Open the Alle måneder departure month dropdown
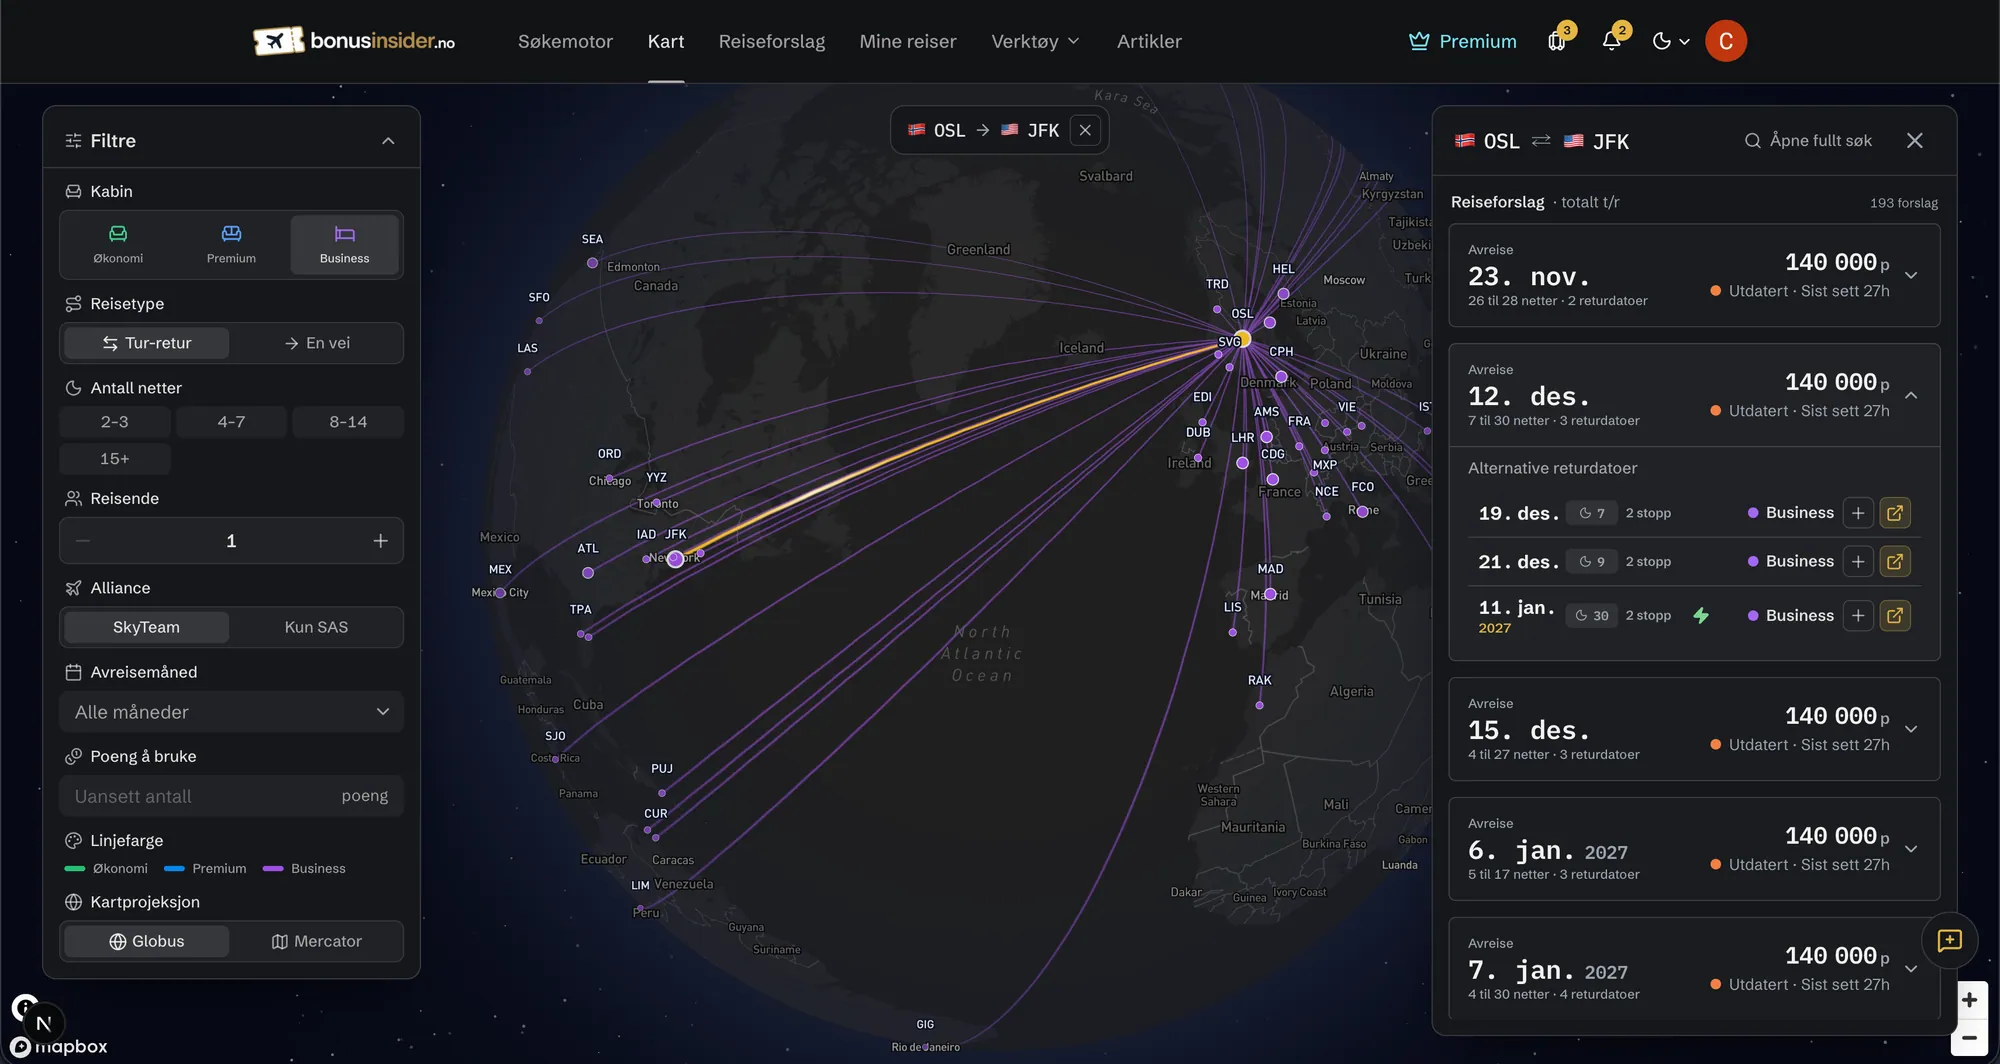This screenshot has height=1064, width=2000. coord(232,712)
